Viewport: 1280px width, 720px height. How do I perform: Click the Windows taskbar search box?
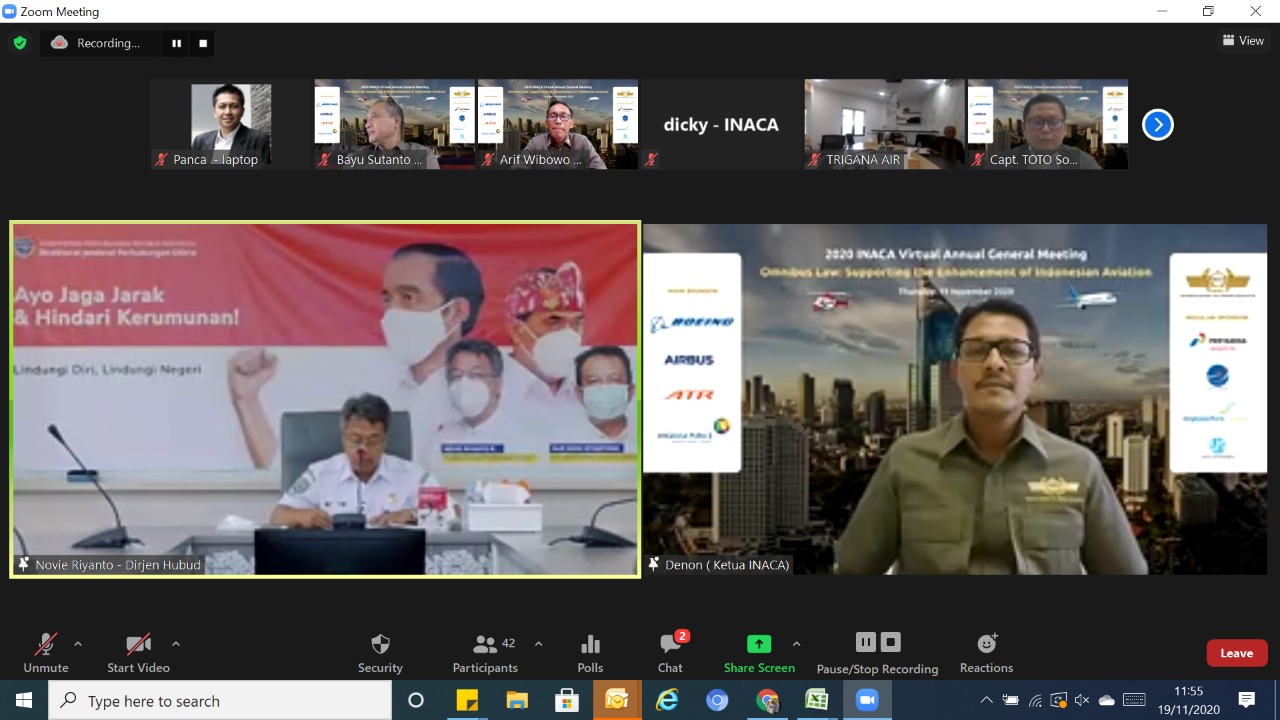[x=220, y=701]
